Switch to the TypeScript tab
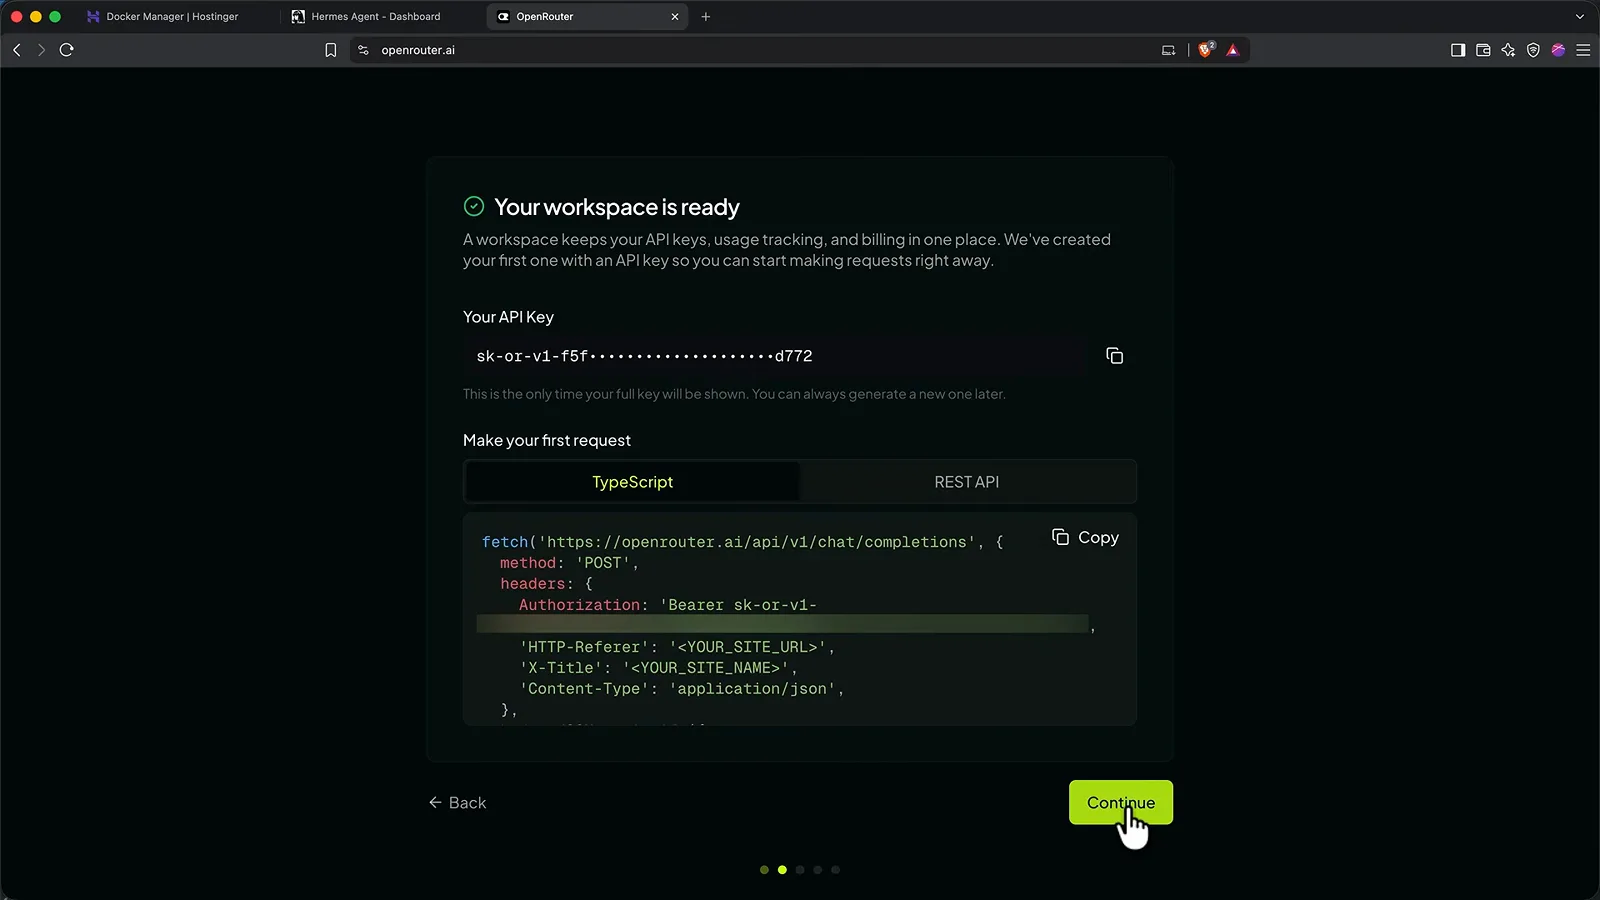The height and width of the screenshot is (900, 1600). tap(632, 482)
